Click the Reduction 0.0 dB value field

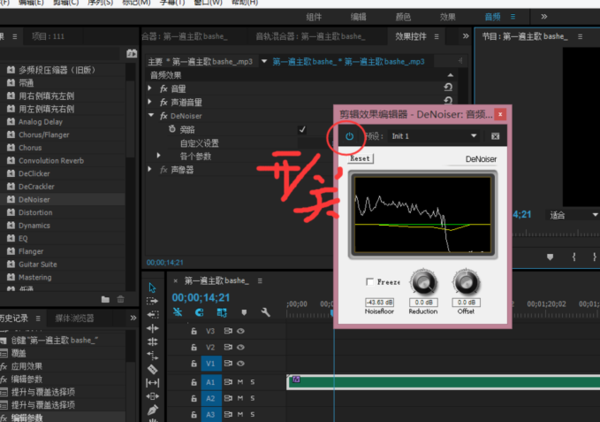point(424,302)
